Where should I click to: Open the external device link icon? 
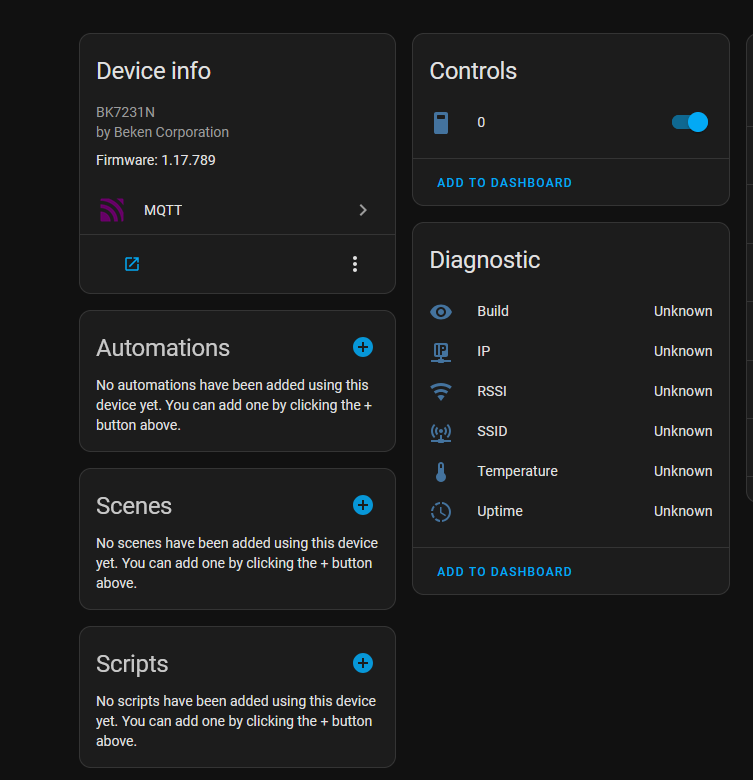(132, 264)
